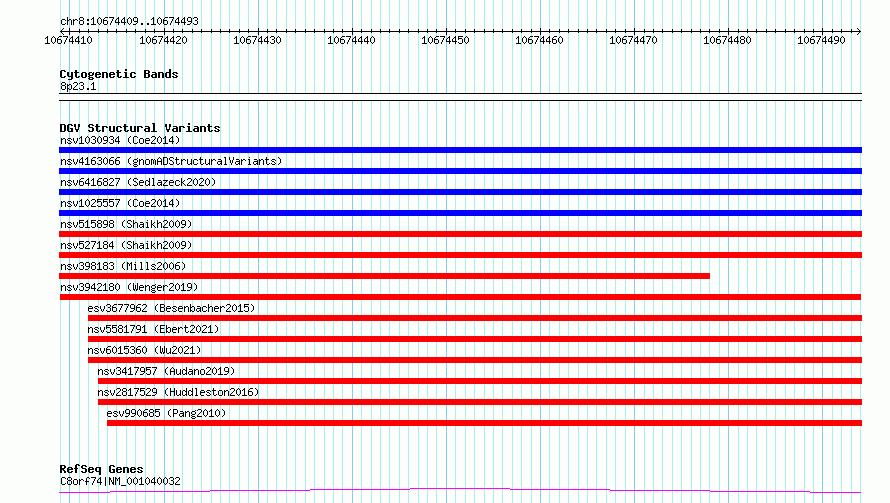The height and width of the screenshot is (503, 890).
Task: Click red bar below esv990685
Action: [485, 423]
